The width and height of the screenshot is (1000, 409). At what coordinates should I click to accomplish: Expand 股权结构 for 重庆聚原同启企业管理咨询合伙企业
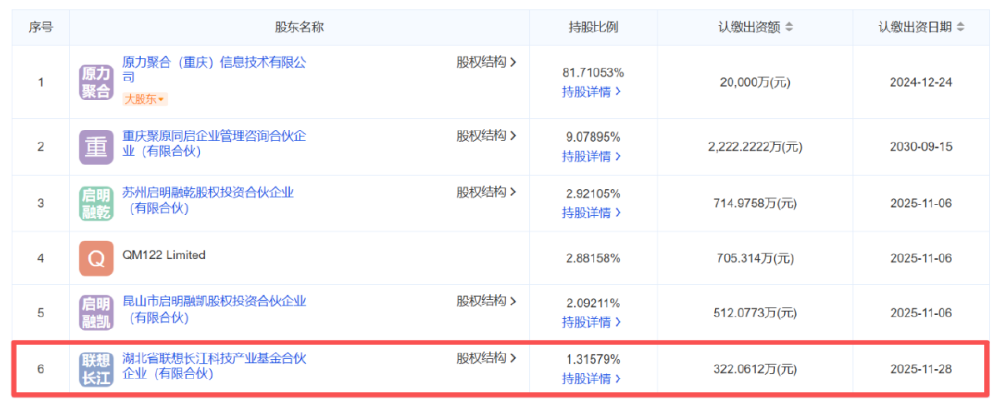[x=486, y=135]
